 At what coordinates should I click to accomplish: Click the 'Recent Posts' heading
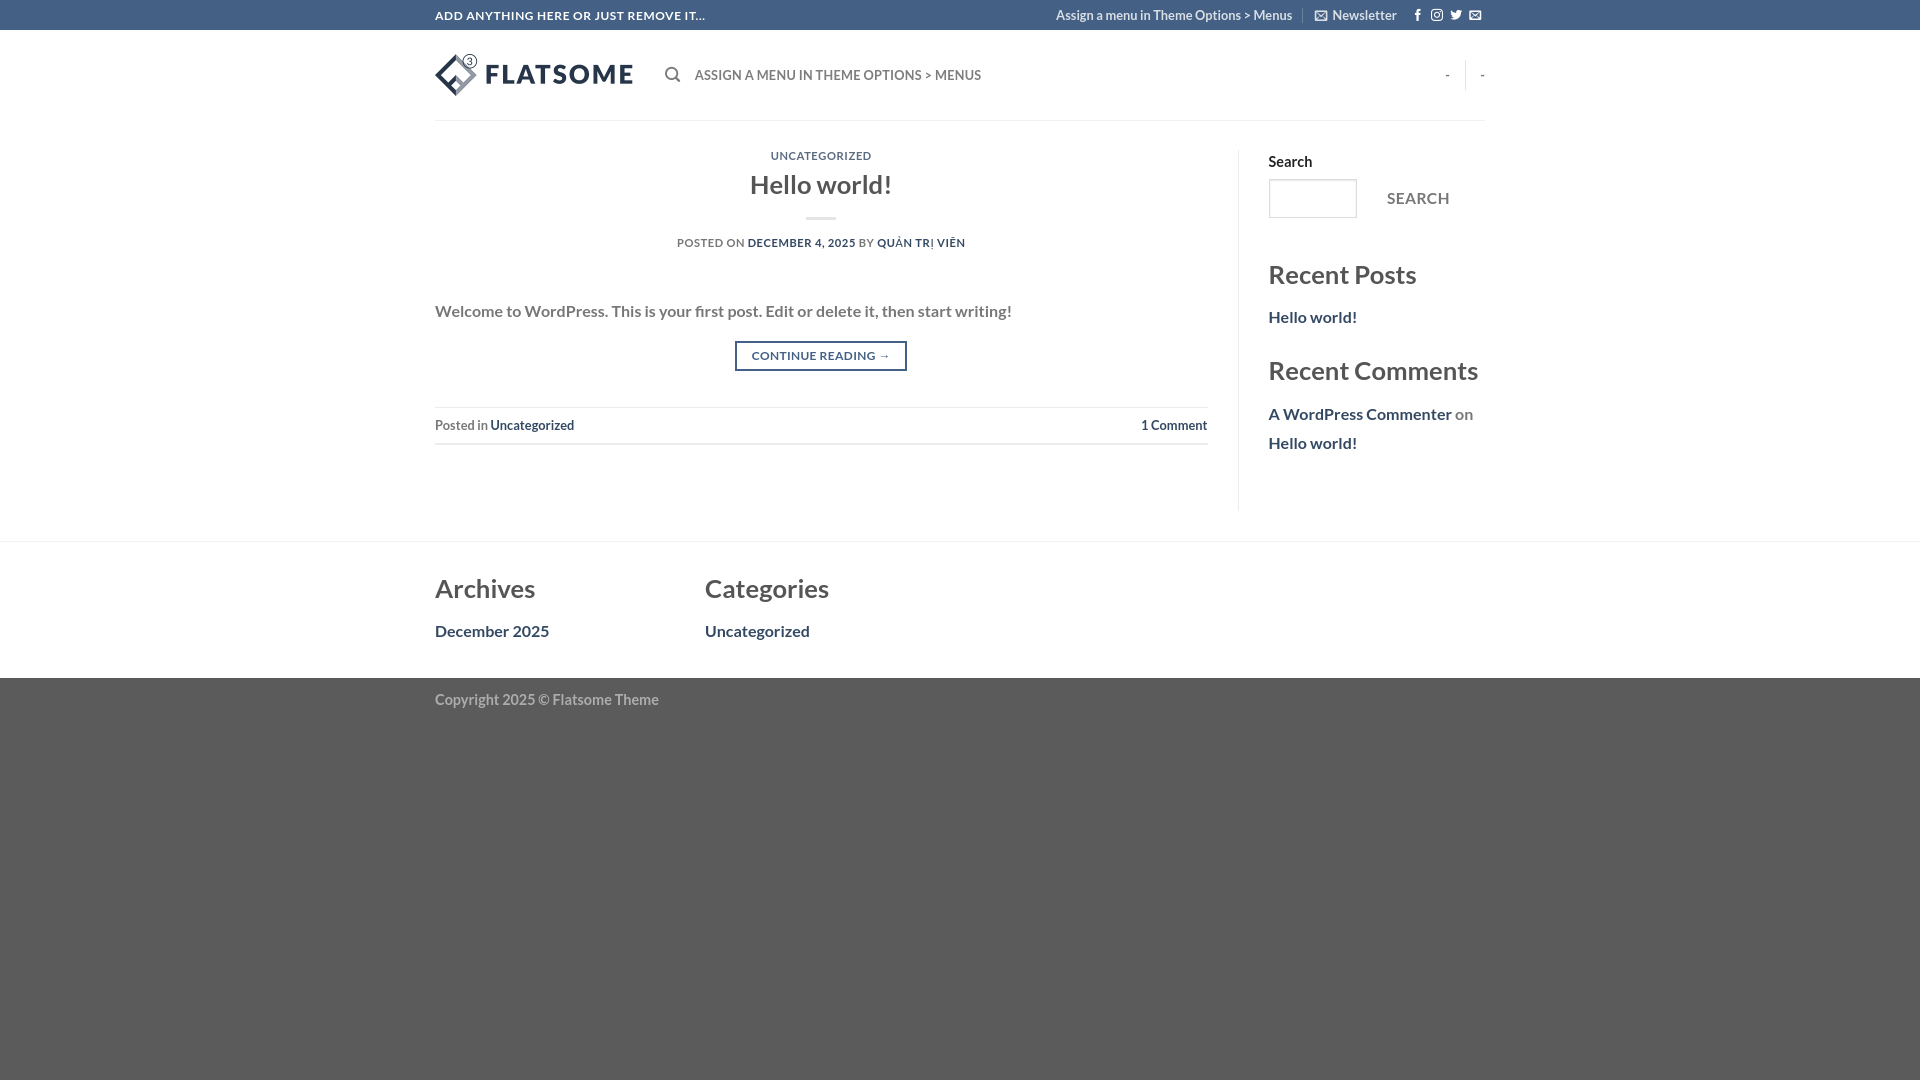[x=1342, y=275]
